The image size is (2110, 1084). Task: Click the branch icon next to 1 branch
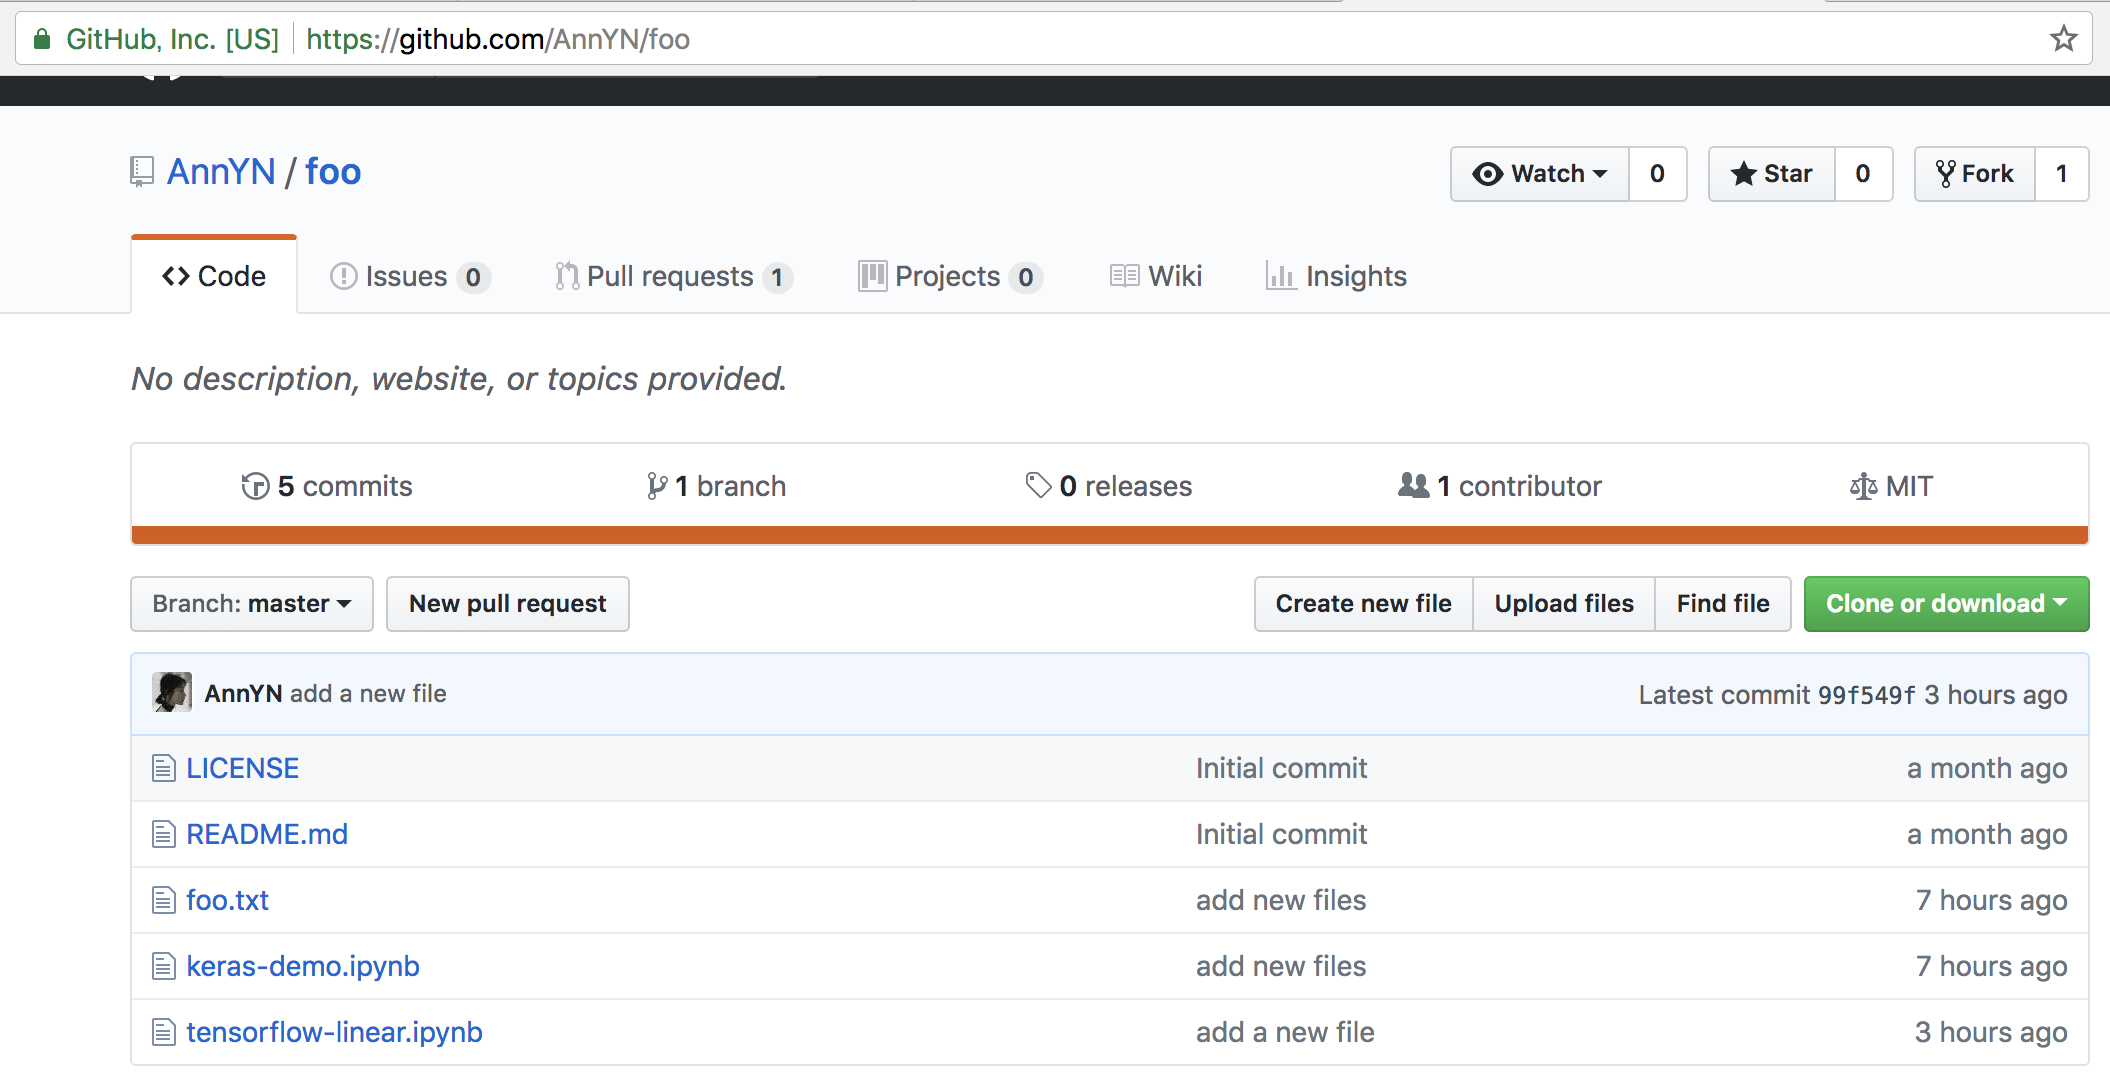[x=656, y=486]
